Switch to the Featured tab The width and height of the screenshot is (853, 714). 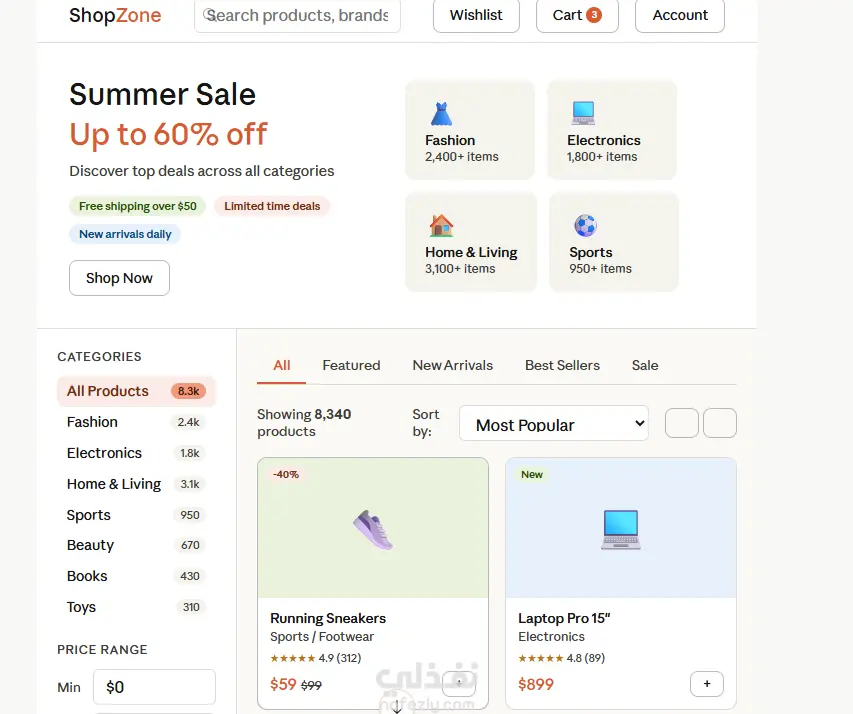[x=351, y=365]
